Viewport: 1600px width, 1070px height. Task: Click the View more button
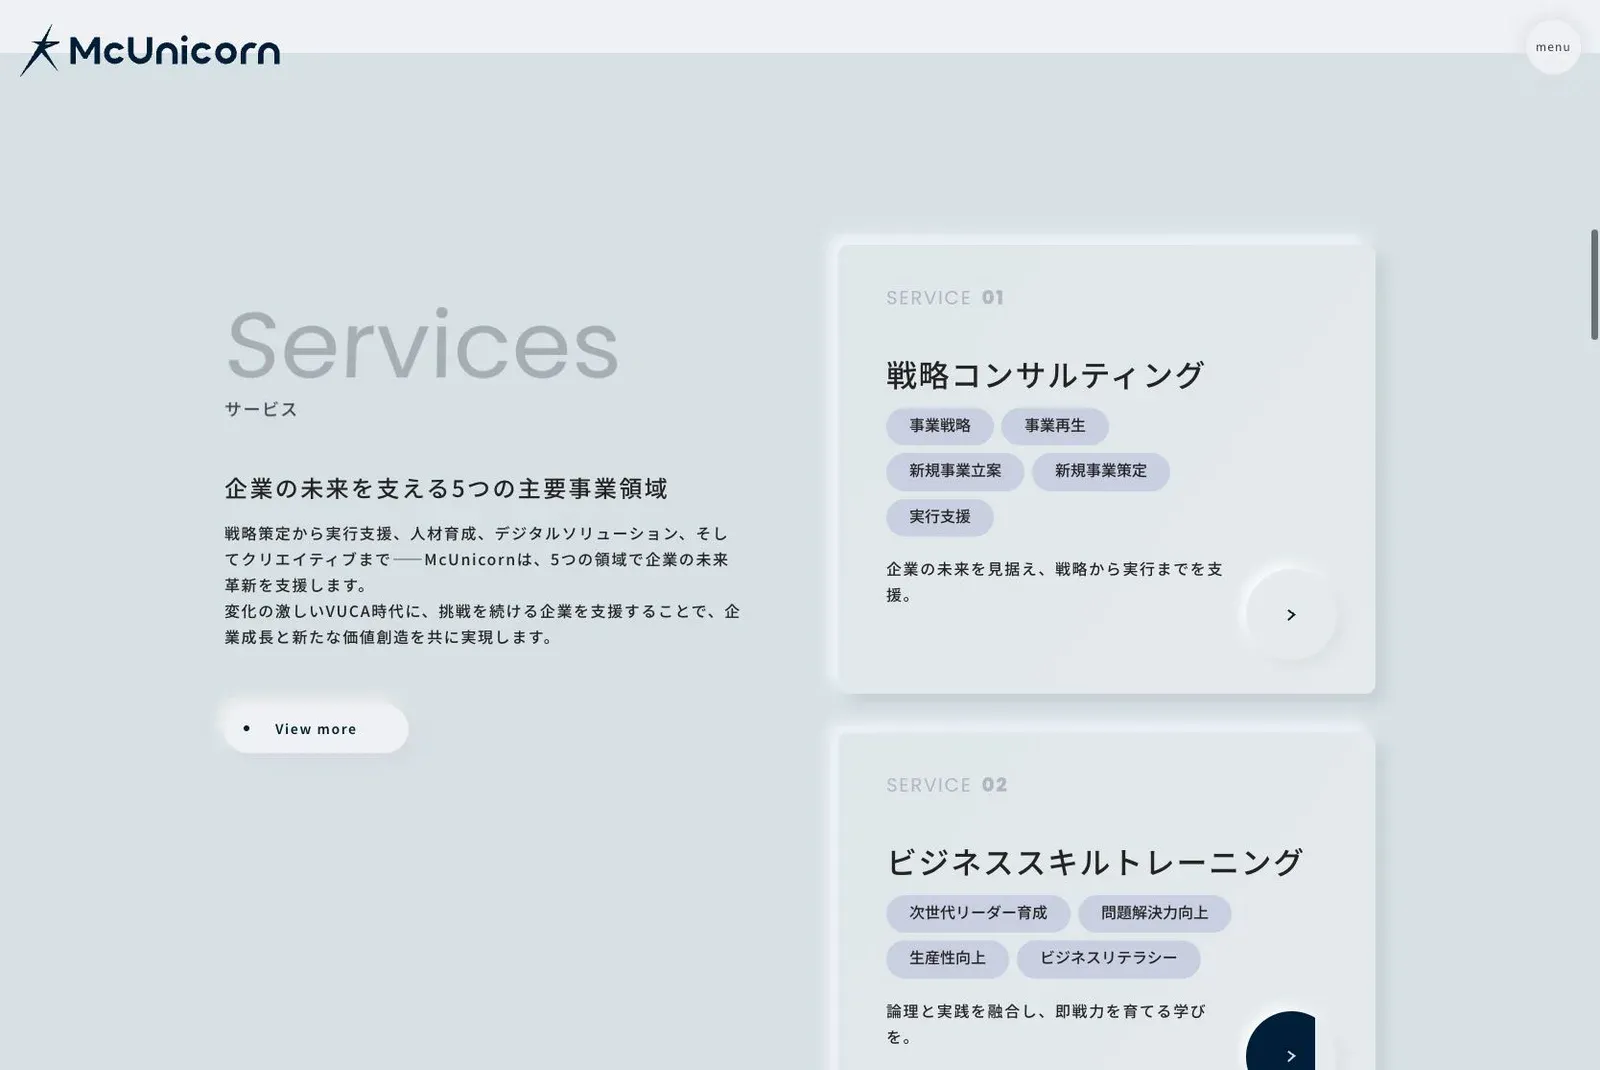[316, 729]
